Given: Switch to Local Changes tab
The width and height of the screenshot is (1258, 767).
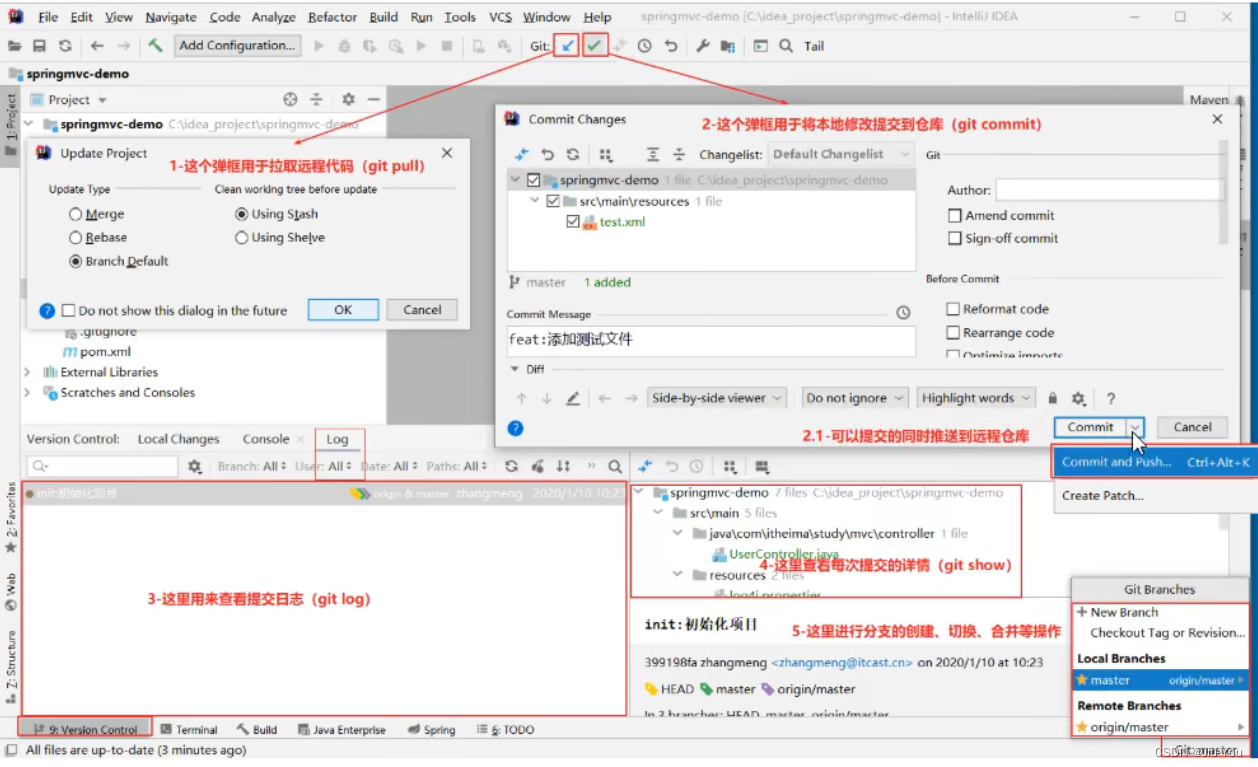Looking at the screenshot, I should click(178, 439).
